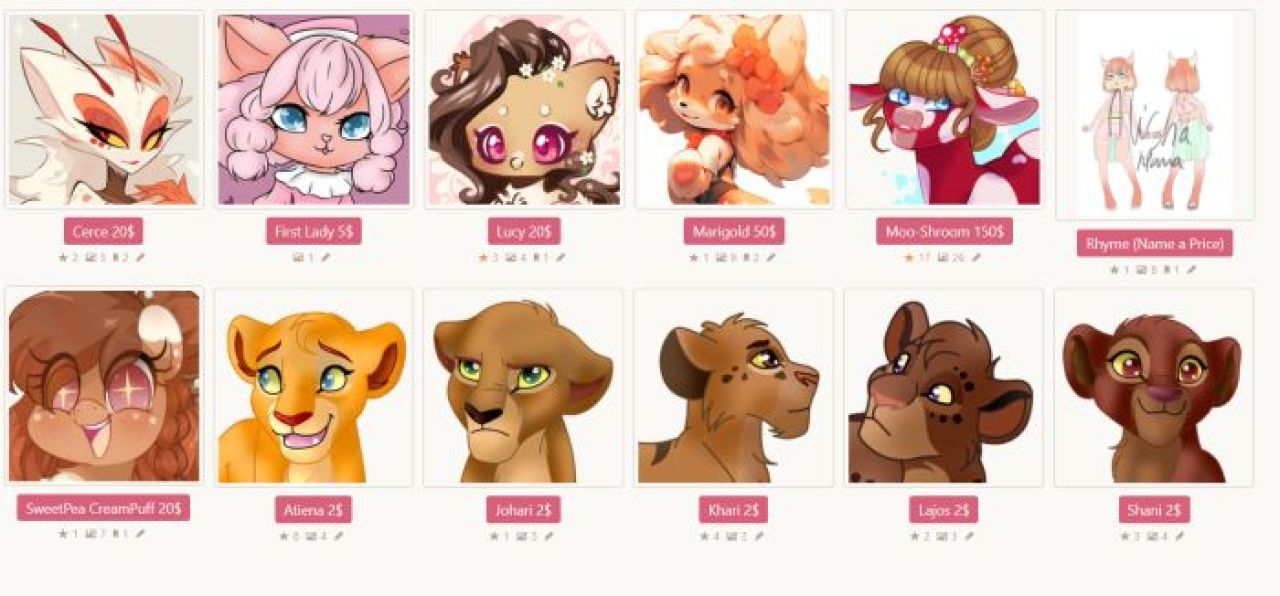Open the Khari lion profile thumbnail
The height and width of the screenshot is (596, 1280).
click(x=734, y=387)
